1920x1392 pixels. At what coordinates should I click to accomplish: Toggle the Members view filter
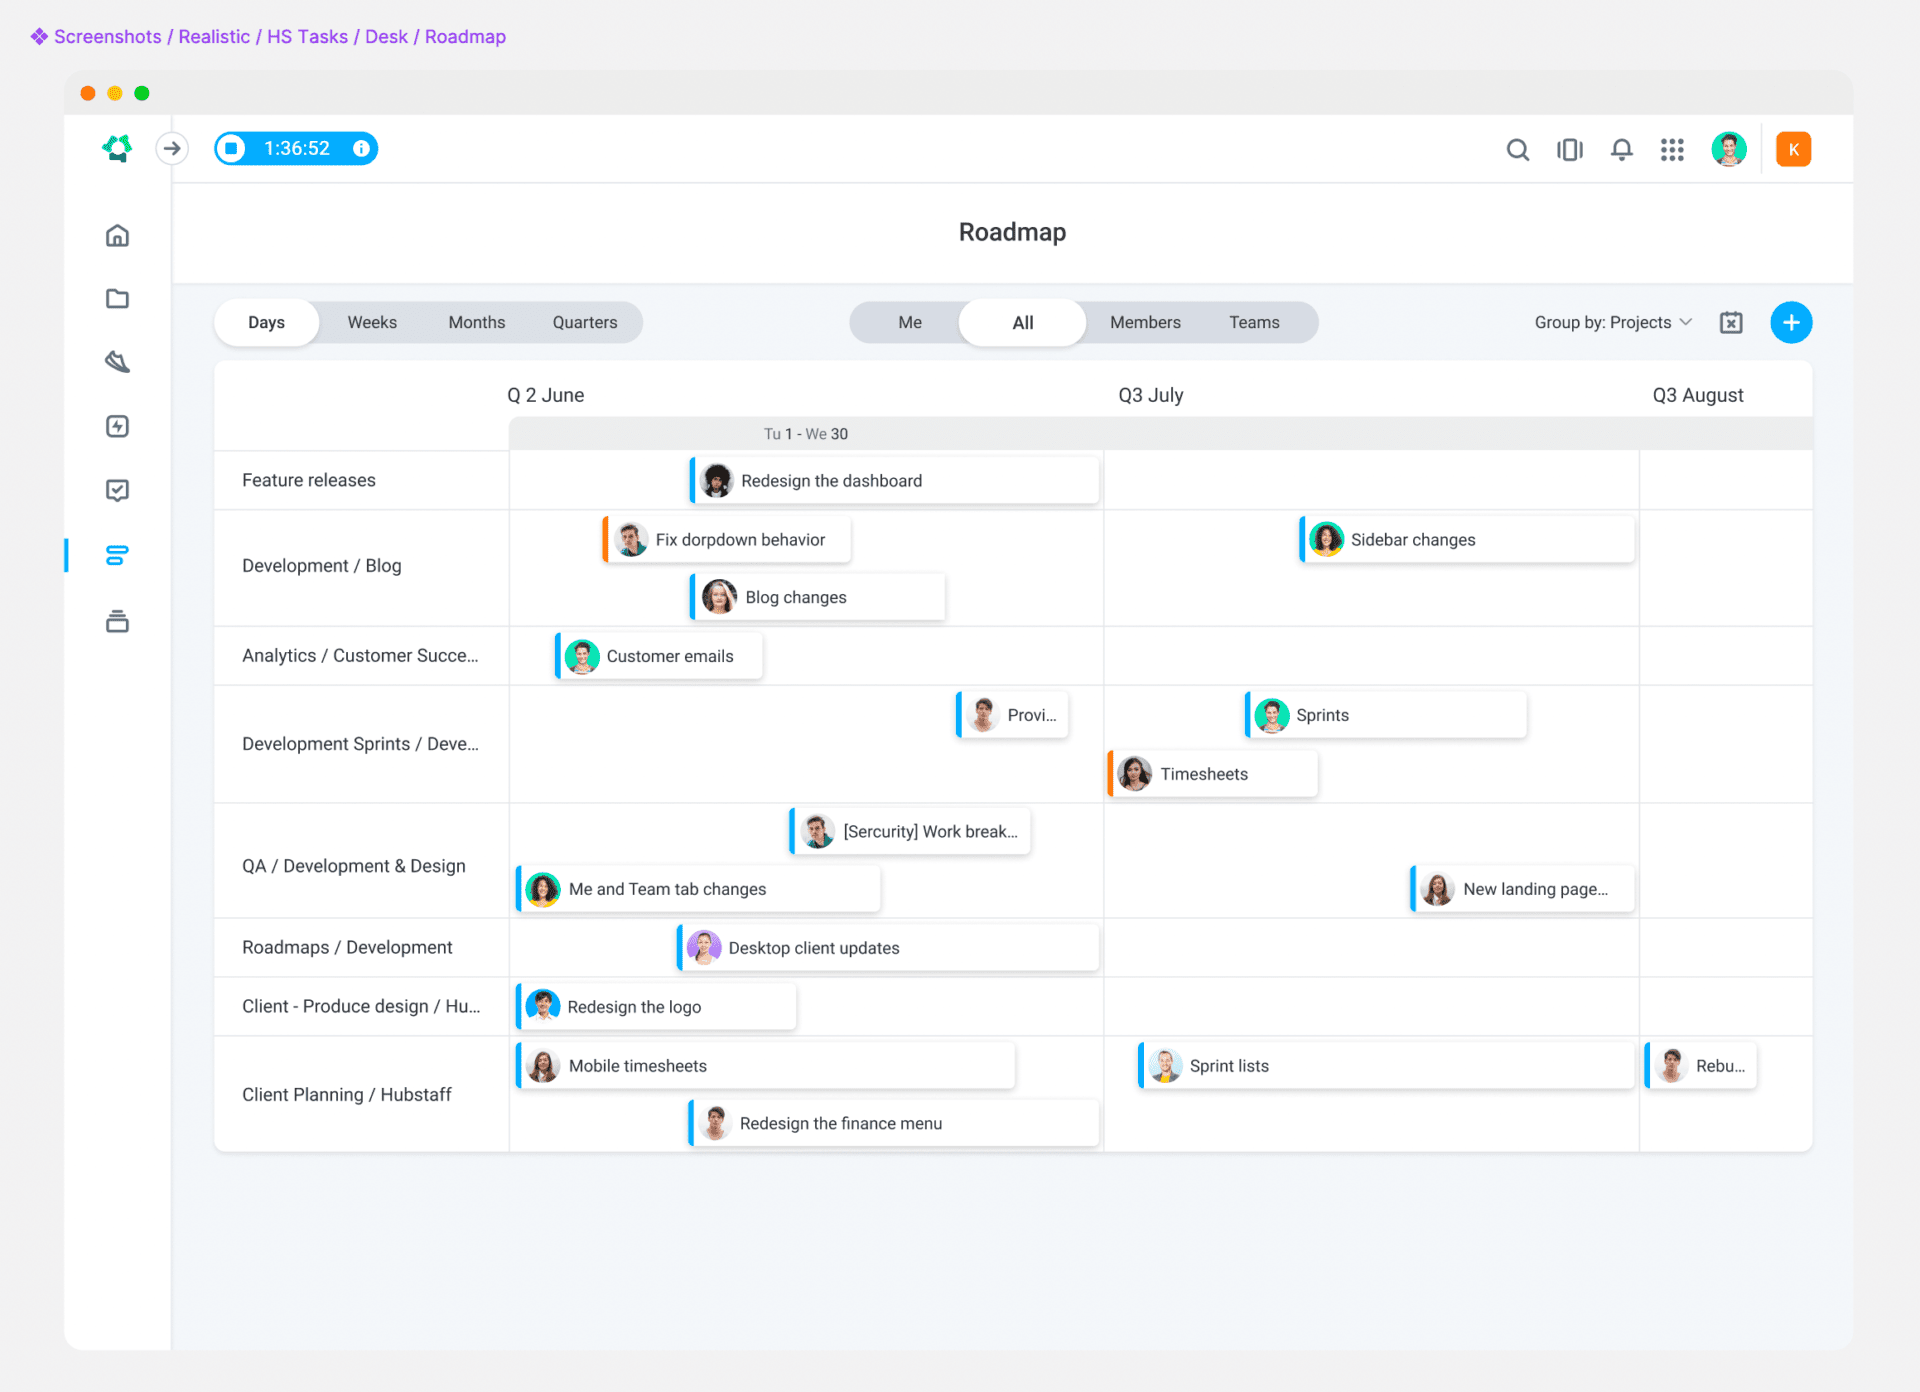(x=1145, y=322)
